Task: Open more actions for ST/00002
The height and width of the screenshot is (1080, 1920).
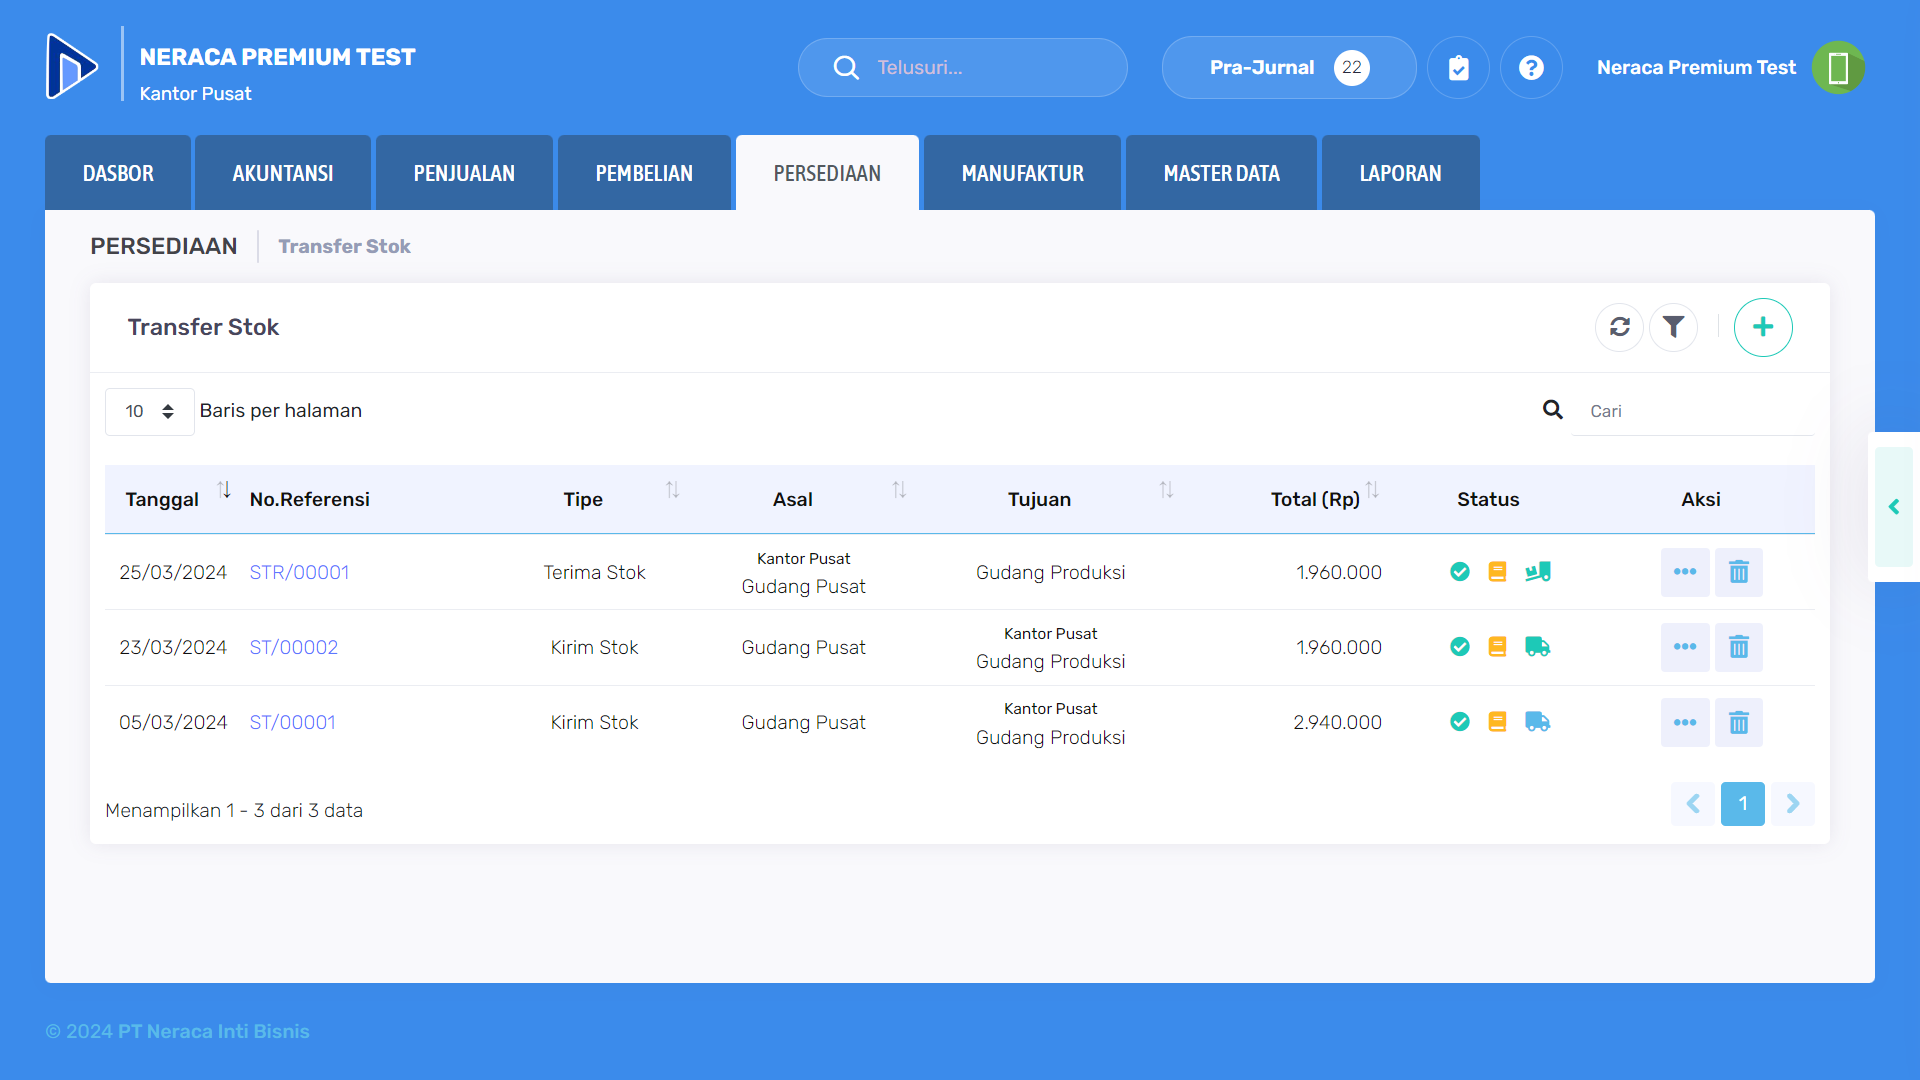Action: pyautogui.click(x=1685, y=647)
